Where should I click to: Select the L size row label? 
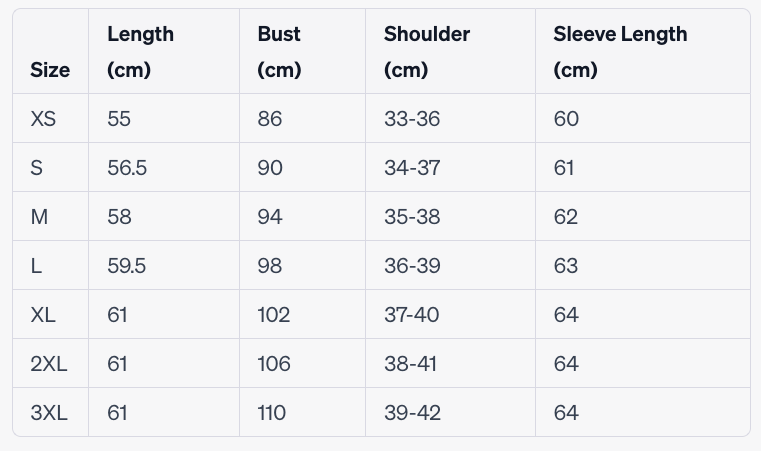[x=37, y=266]
